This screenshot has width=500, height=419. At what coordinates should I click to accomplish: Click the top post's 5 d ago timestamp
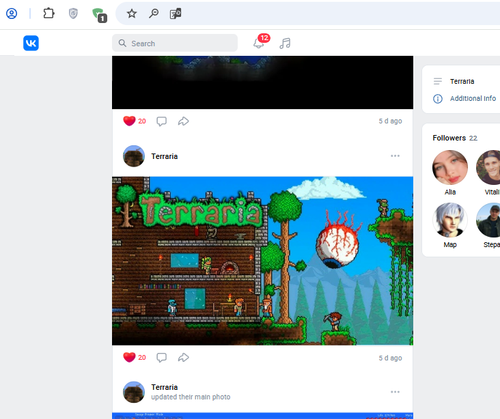(390, 121)
